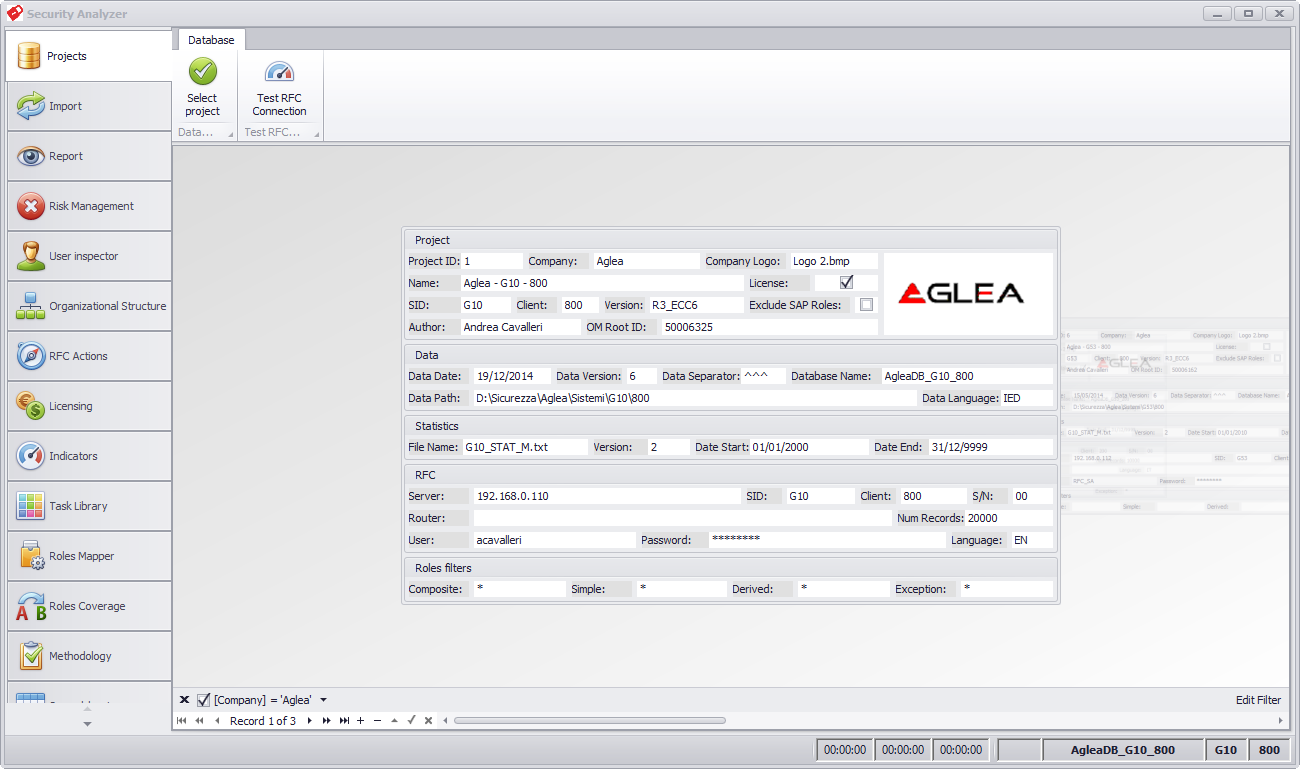
Task: Enable Exclude SAP Roles checkbox
Action: [x=866, y=305]
